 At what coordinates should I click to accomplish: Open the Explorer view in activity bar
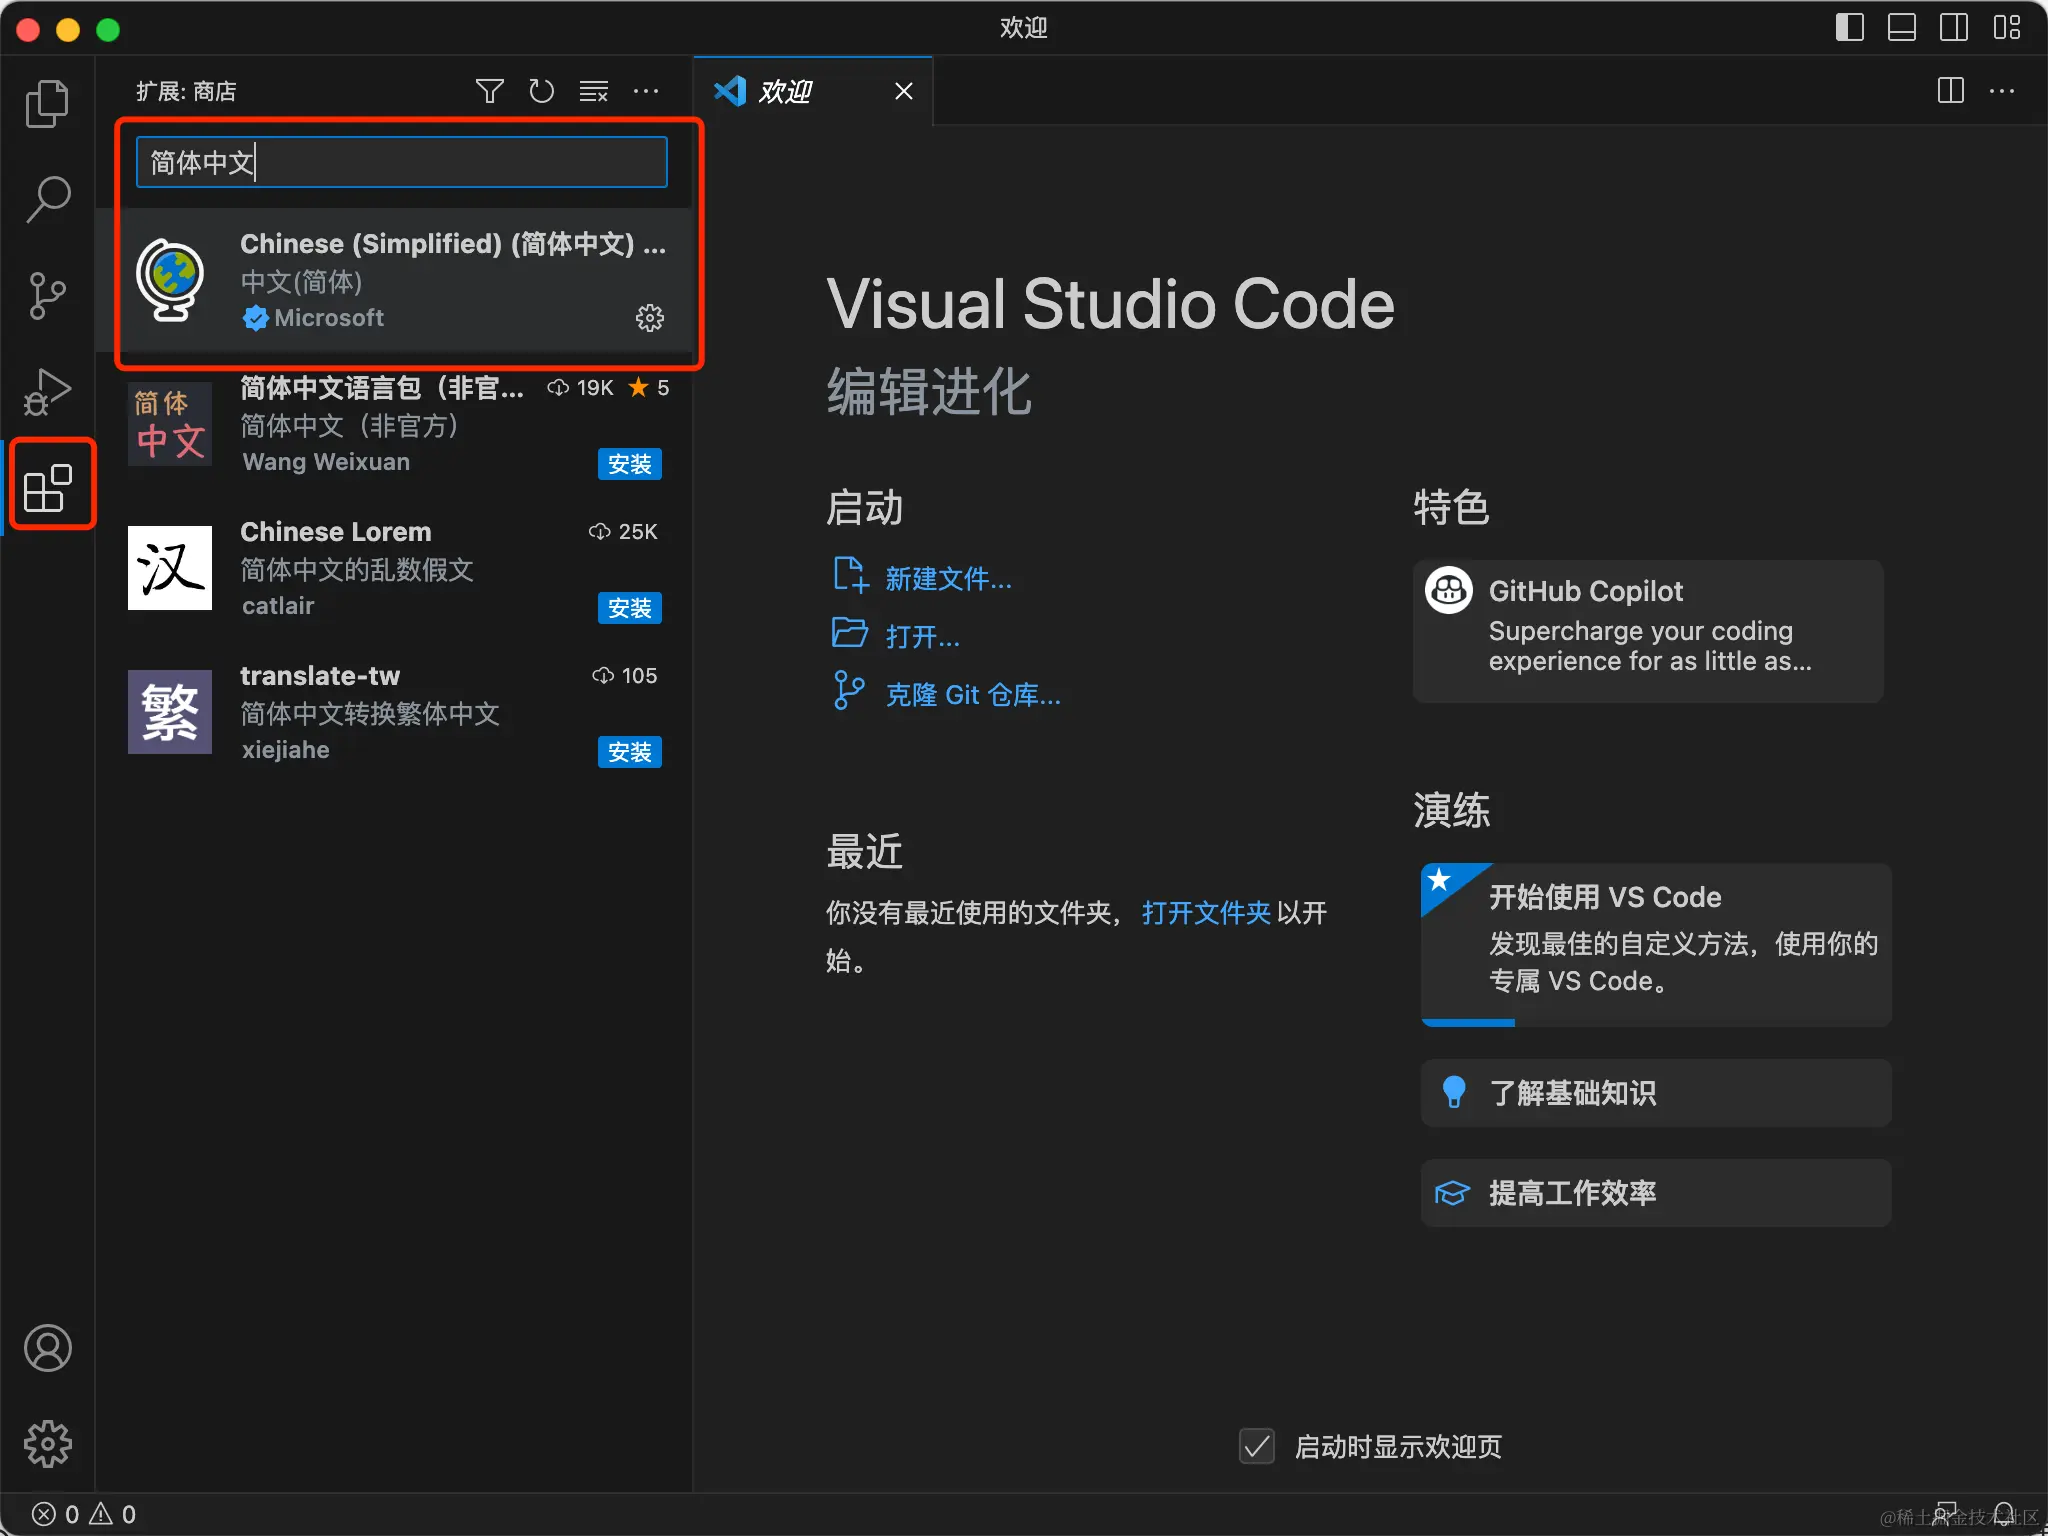47,104
